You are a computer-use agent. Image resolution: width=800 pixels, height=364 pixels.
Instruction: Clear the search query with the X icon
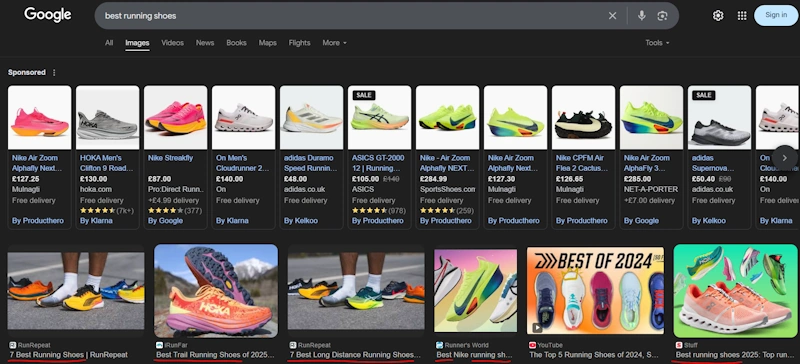click(612, 16)
